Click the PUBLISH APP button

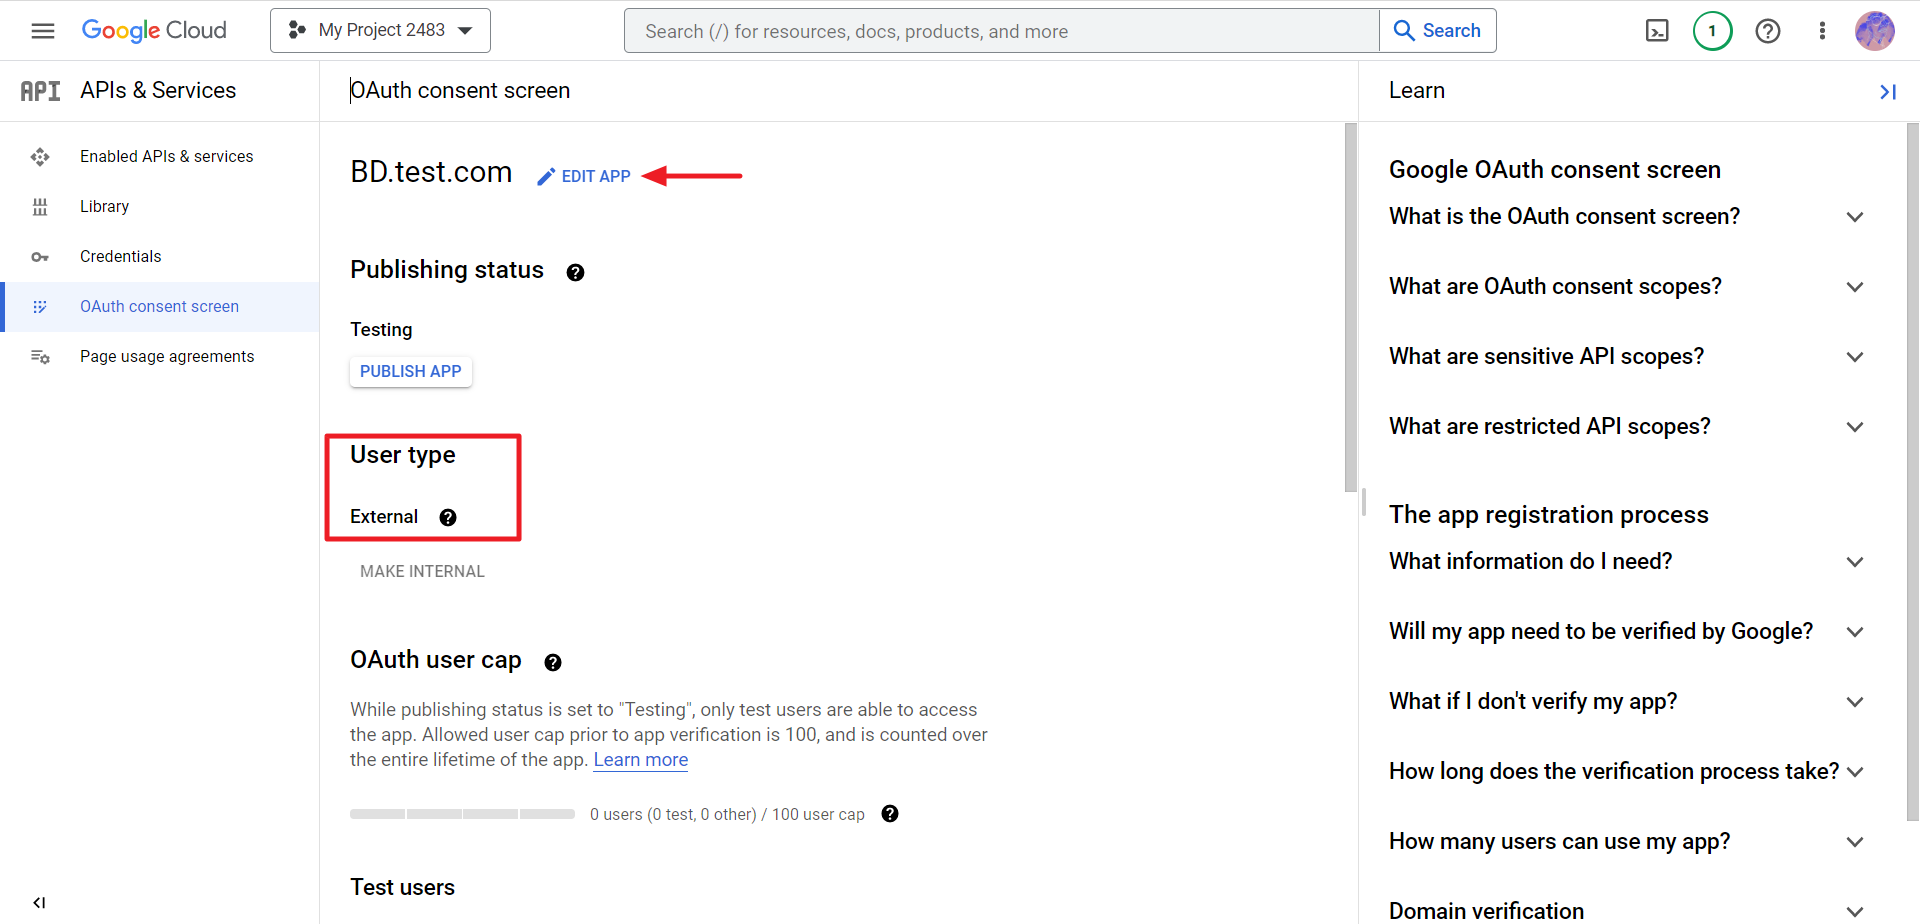(x=410, y=372)
